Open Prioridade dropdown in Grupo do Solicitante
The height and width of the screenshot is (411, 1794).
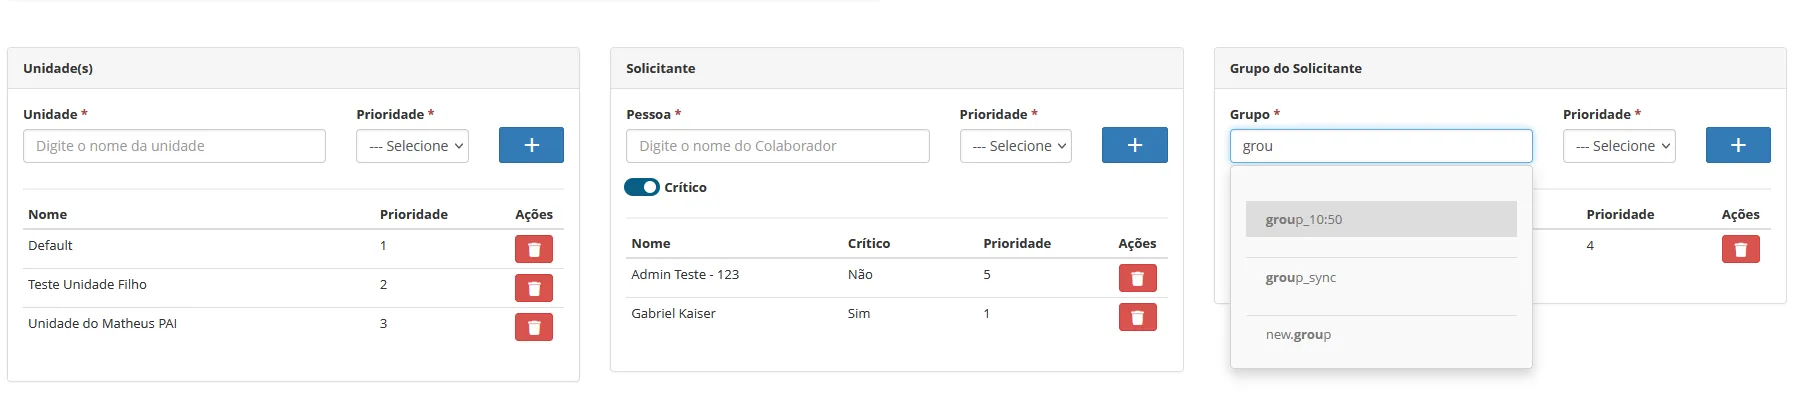(1619, 146)
